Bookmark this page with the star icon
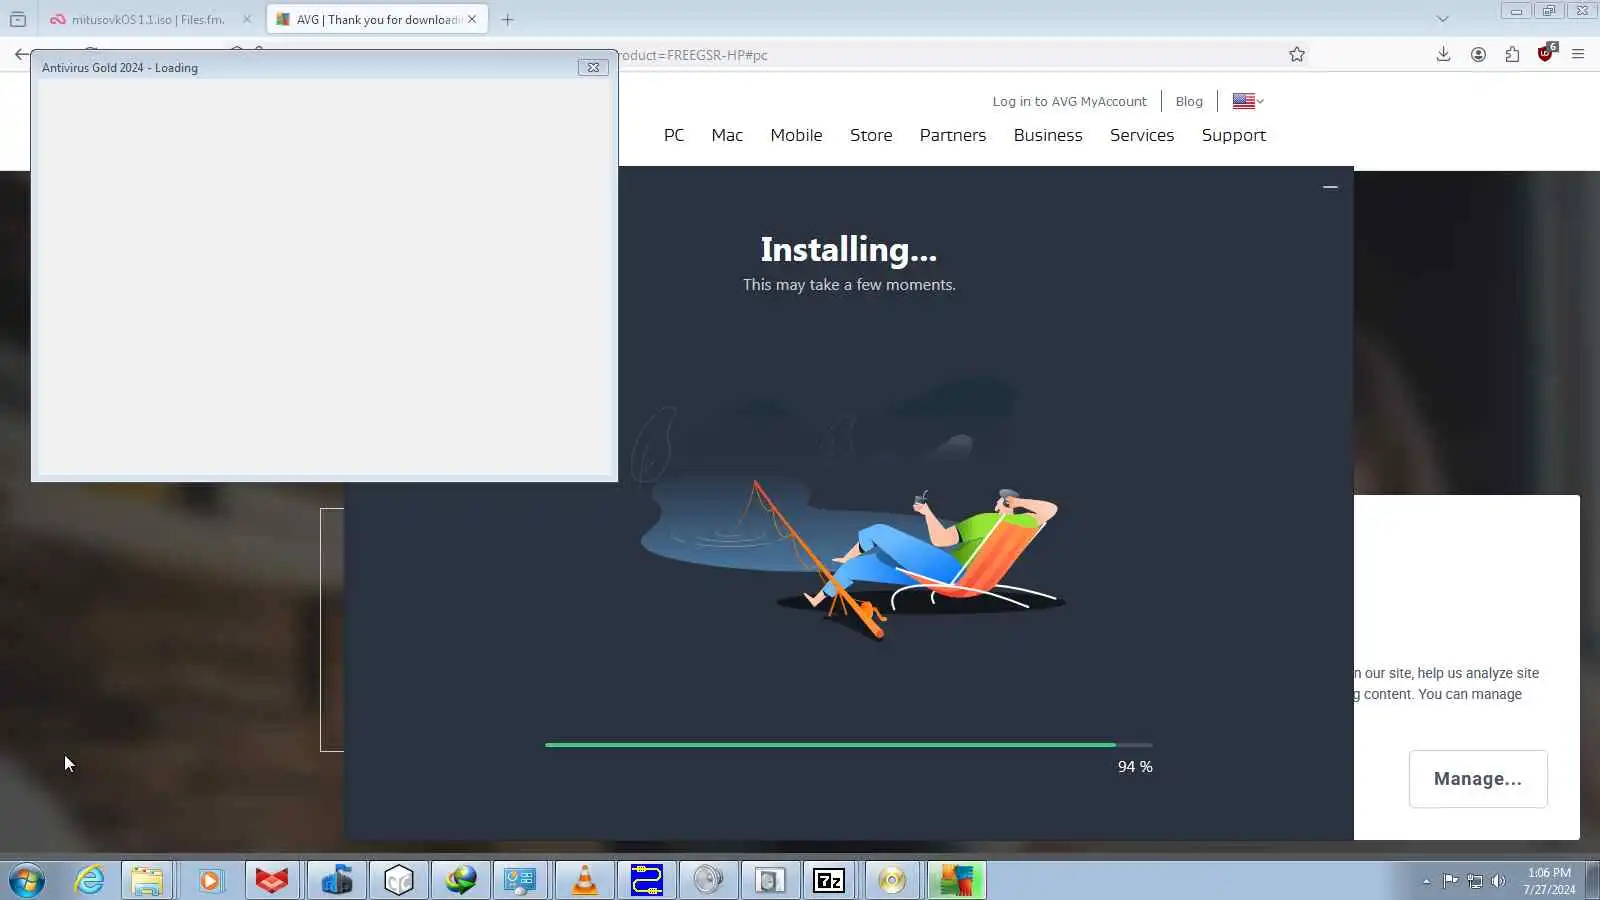 (x=1297, y=54)
